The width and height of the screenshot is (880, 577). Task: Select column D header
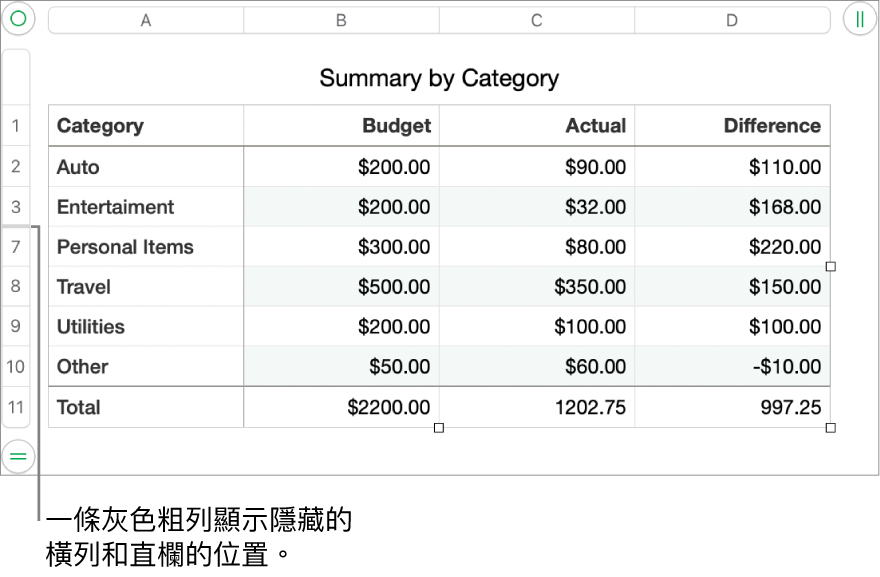(732, 20)
